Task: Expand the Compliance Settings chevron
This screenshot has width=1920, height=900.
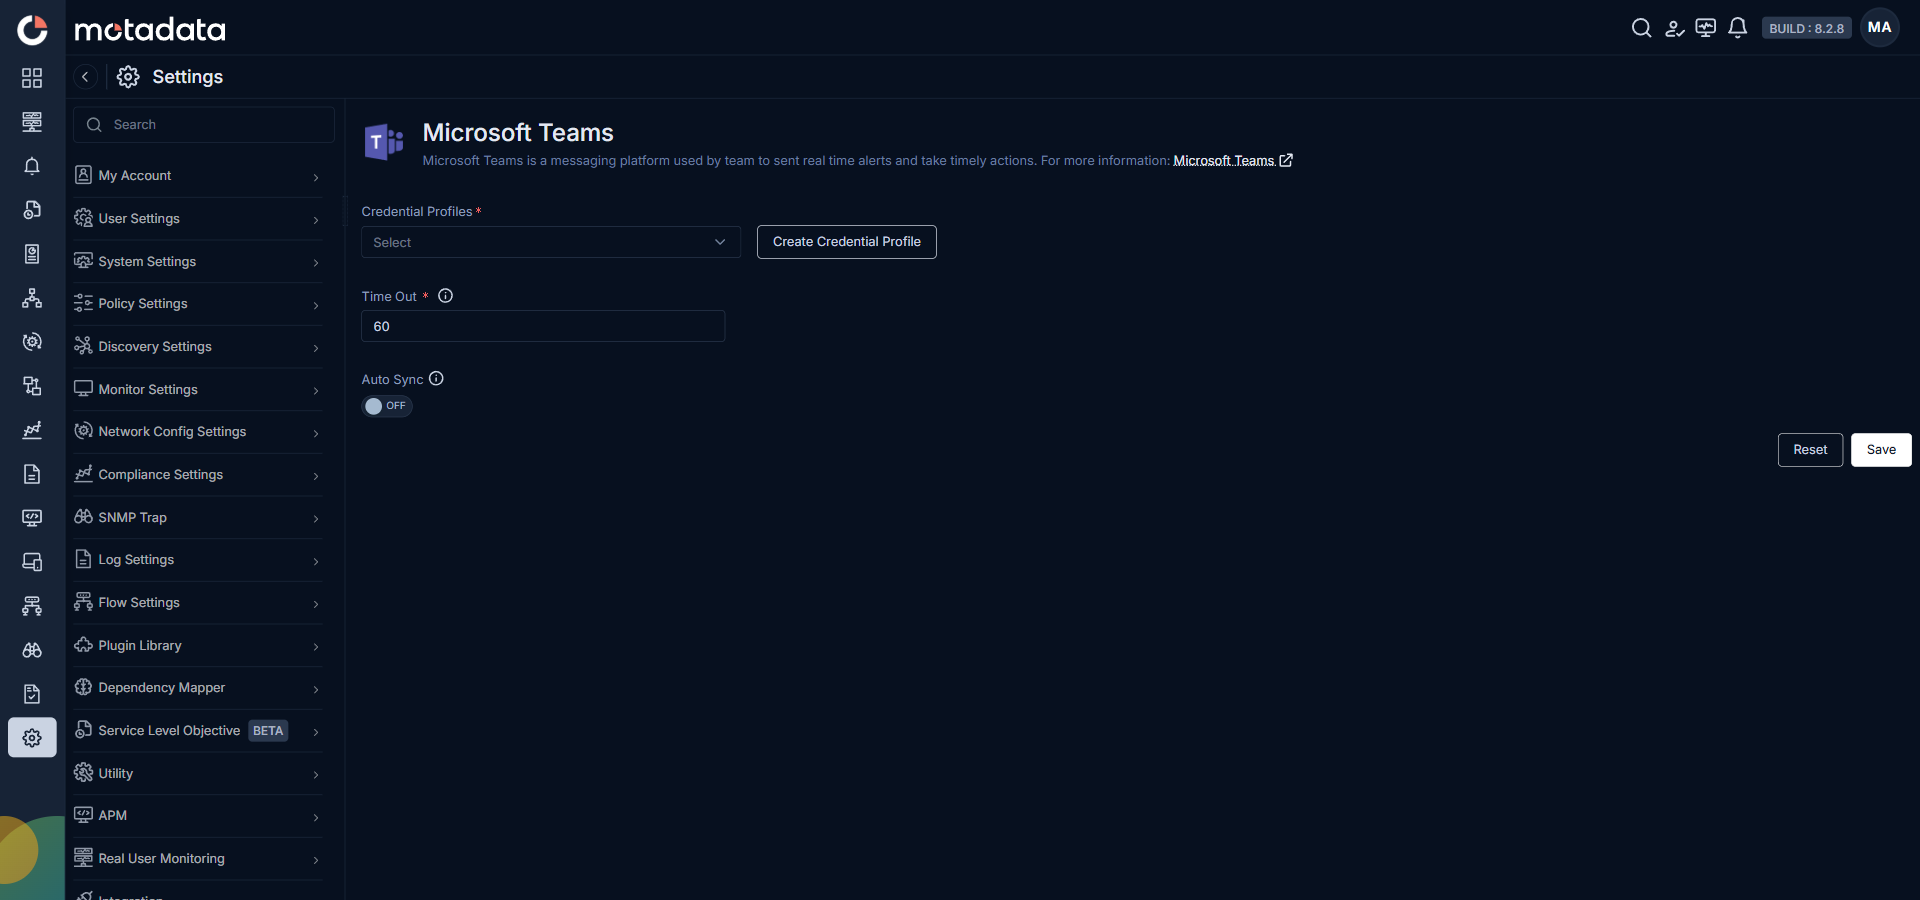Action: pos(316,475)
